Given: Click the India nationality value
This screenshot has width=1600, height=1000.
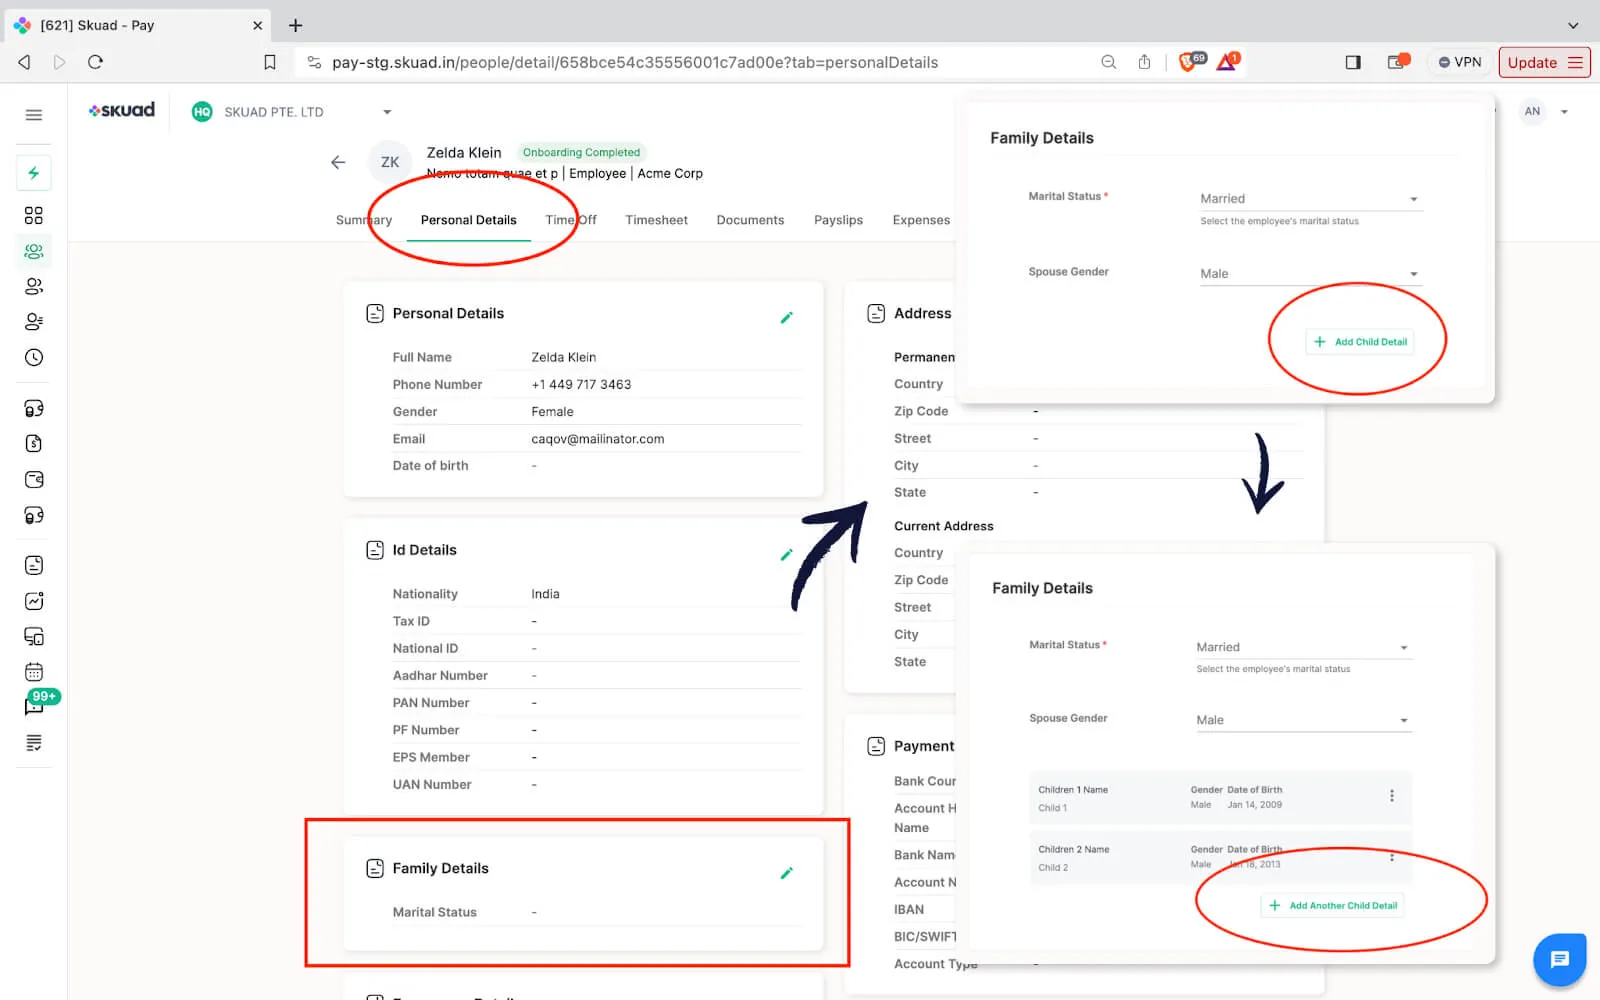Looking at the screenshot, I should coord(545,594).
